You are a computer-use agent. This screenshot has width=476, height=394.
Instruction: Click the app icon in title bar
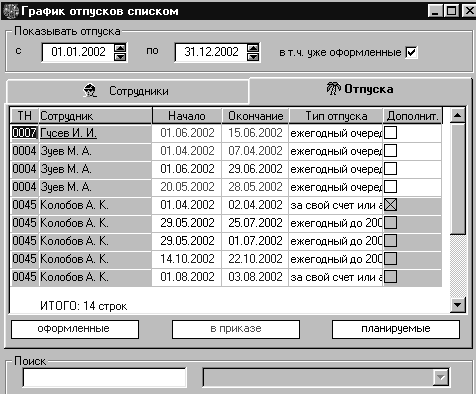[10, 11]
